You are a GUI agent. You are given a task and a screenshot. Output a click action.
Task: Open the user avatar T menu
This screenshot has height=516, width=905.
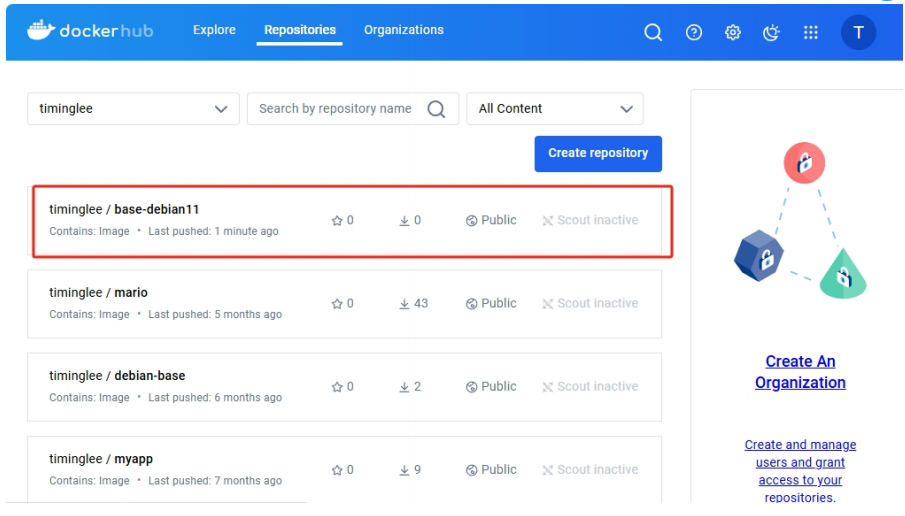point(858,32)
